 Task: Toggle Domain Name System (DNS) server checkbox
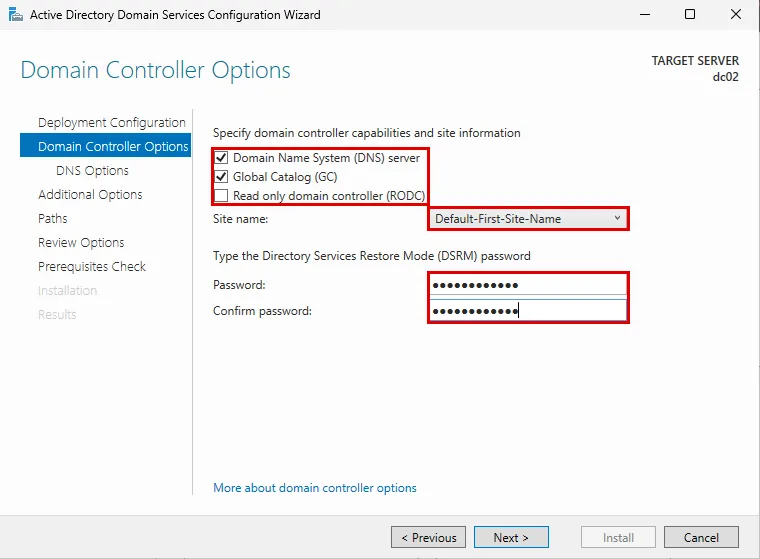pos(221,158)
